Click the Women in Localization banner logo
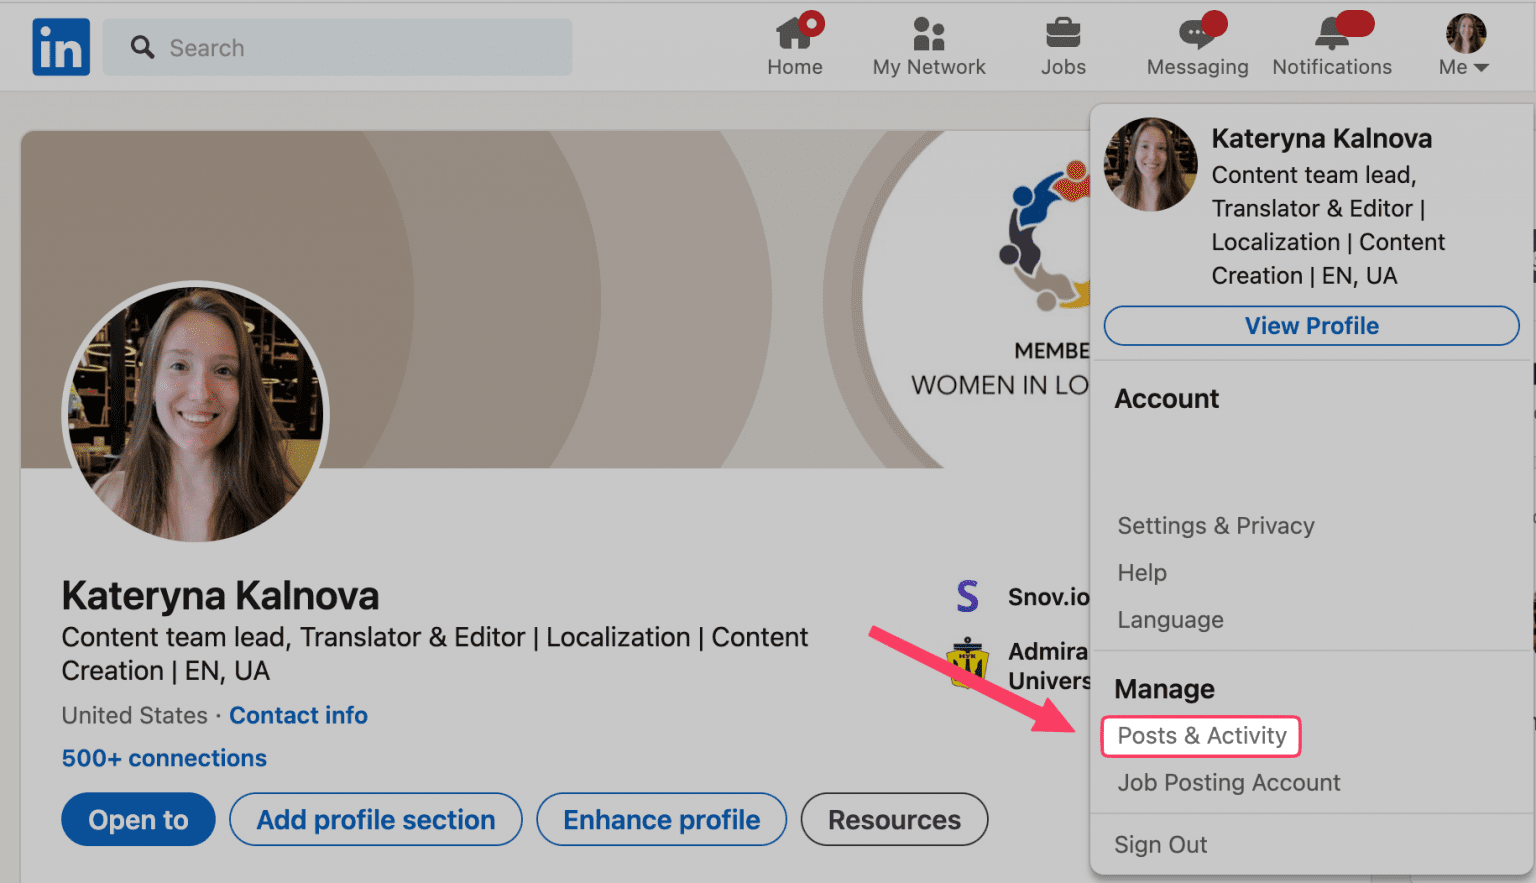This screenshot has height=883, width=1536. click(1046, 238)
